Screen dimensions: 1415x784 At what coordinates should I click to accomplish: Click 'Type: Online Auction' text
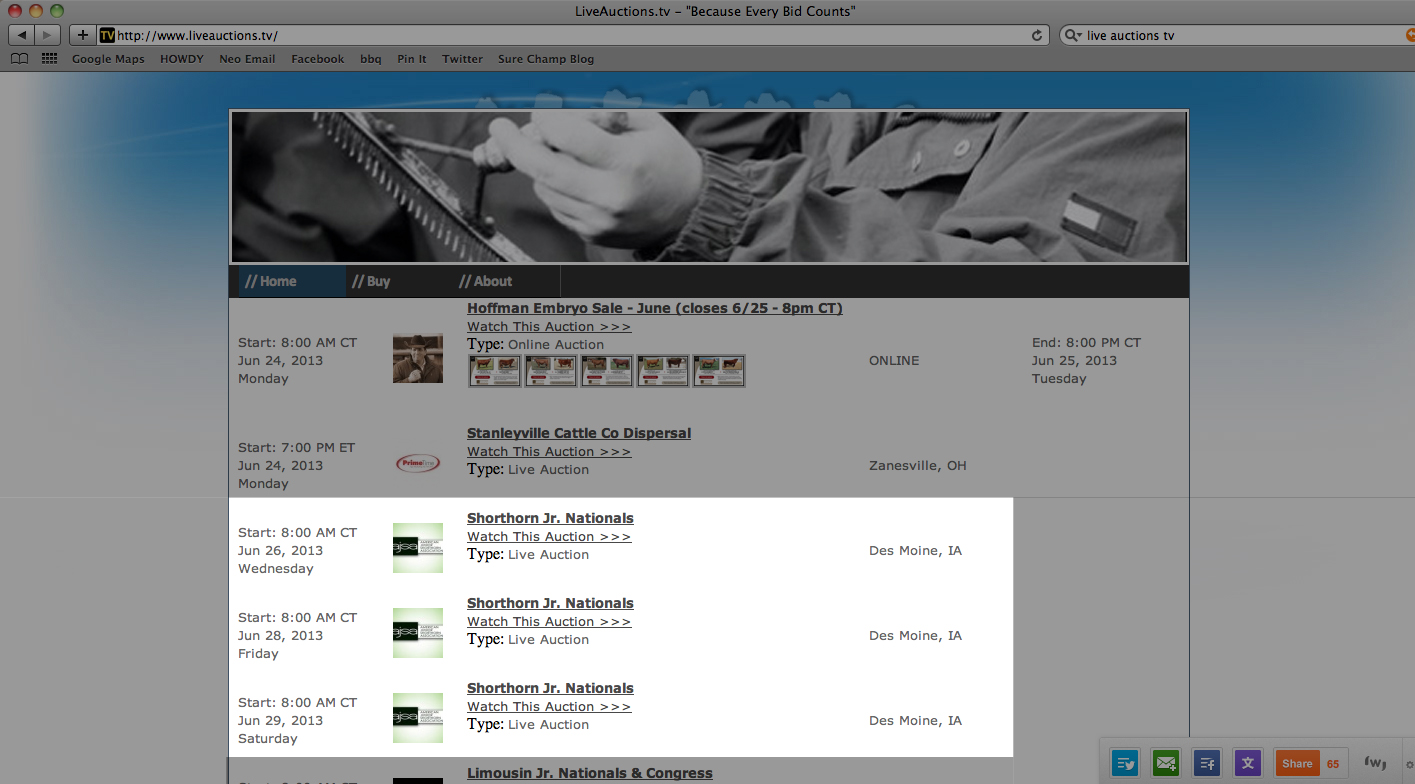[x=535, y=344]
